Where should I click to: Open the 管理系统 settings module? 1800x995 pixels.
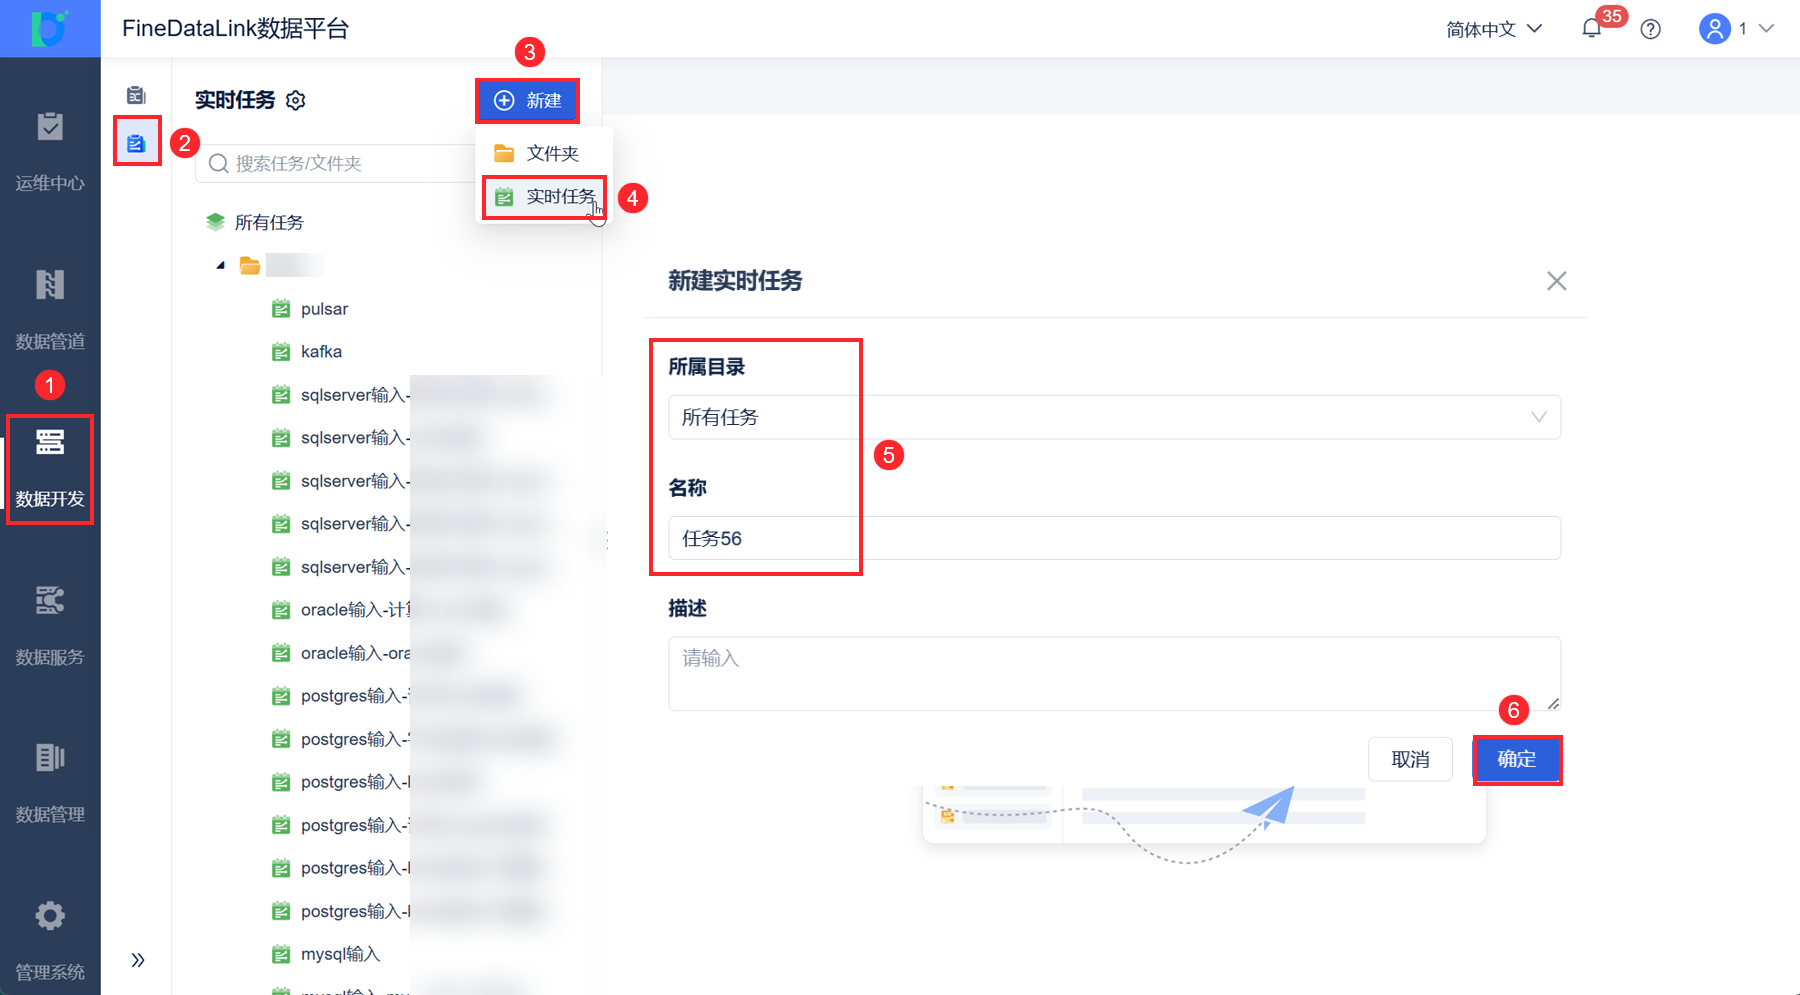(50, 941)
